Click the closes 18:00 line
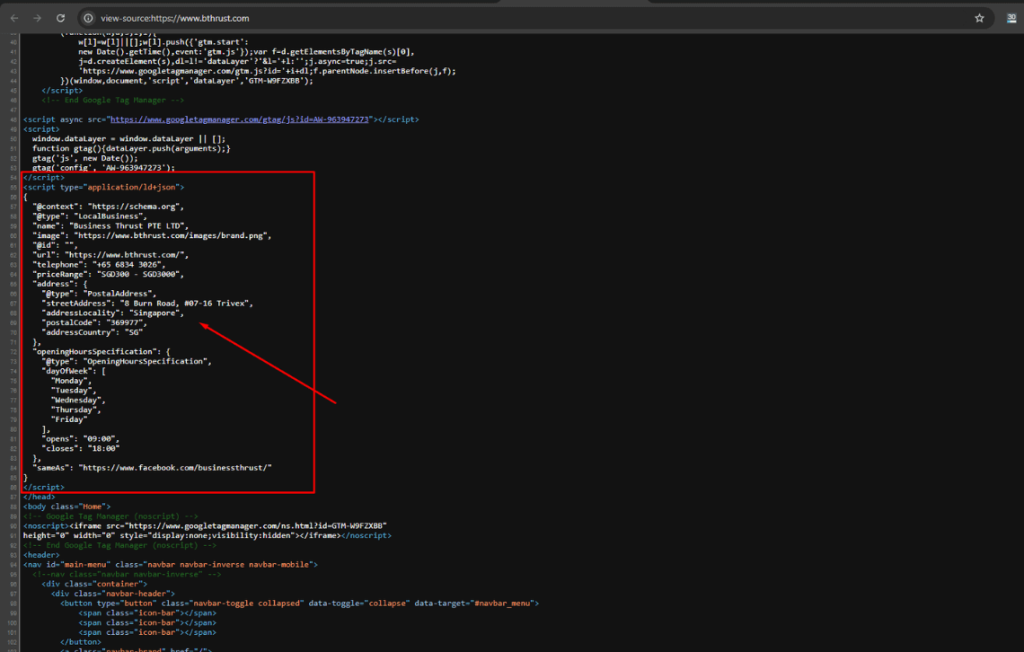Screen dimensions: 1024x652 81,449
